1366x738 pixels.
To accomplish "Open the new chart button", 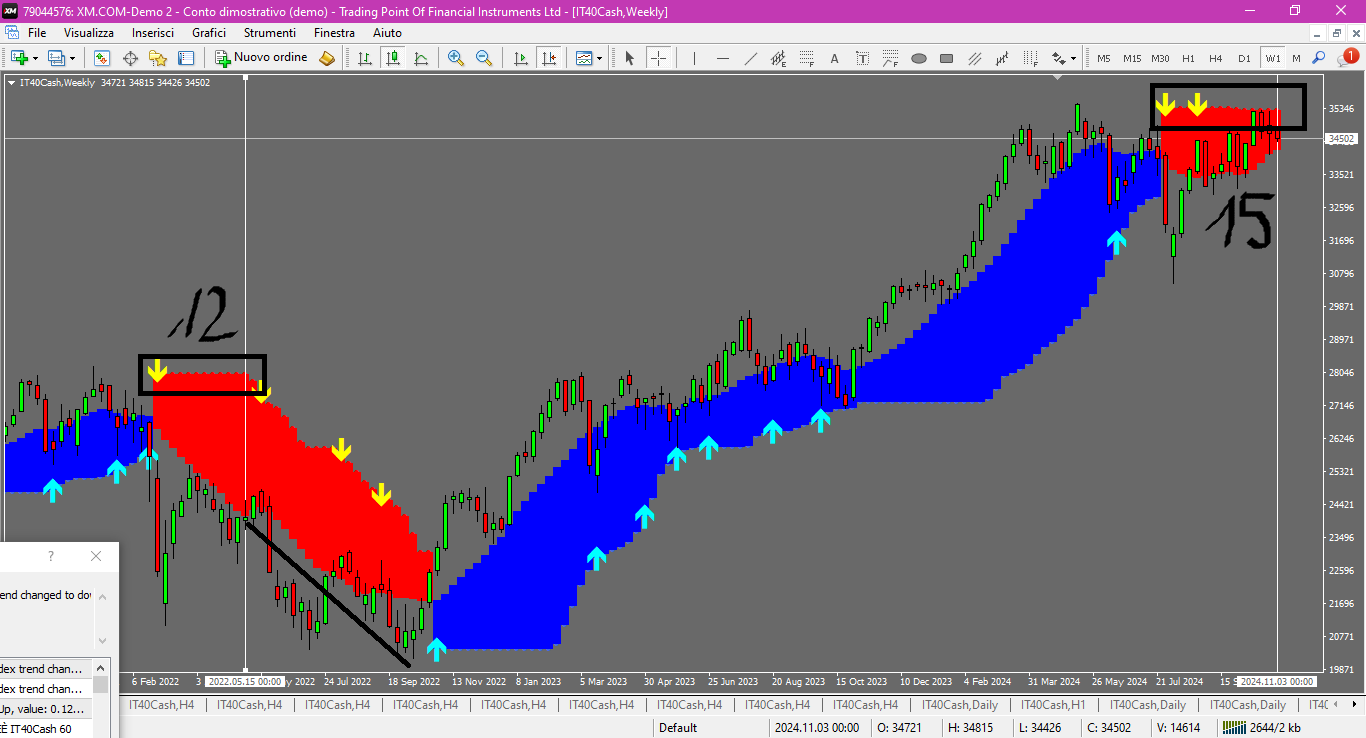I will (x=19, y=58).
